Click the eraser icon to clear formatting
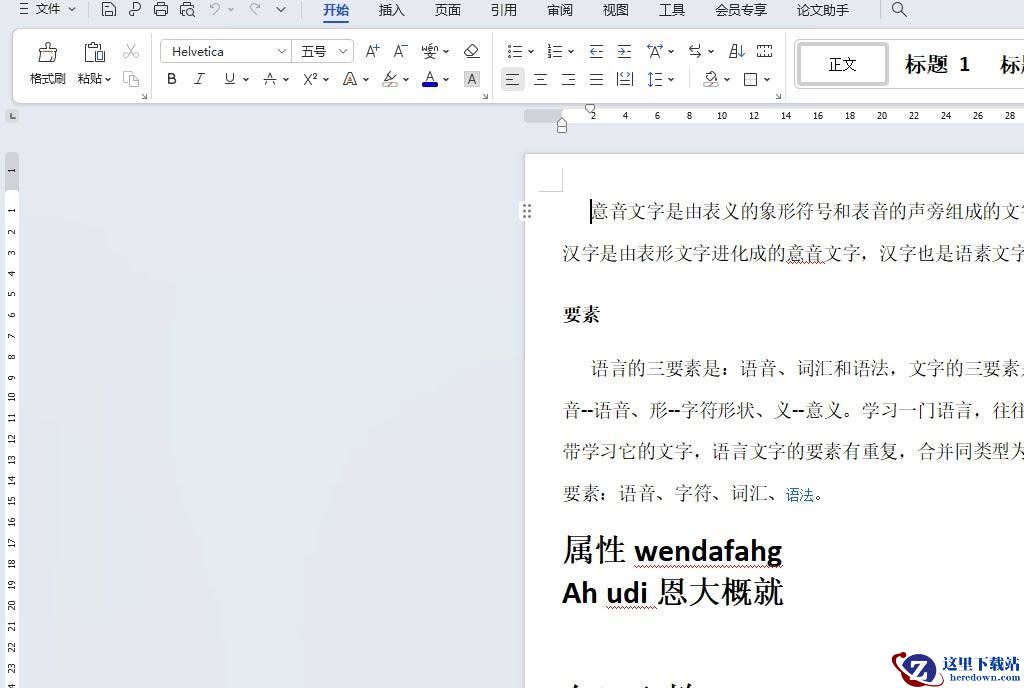The width and height of the screenshot is (1024, 688). pos(472,51)
